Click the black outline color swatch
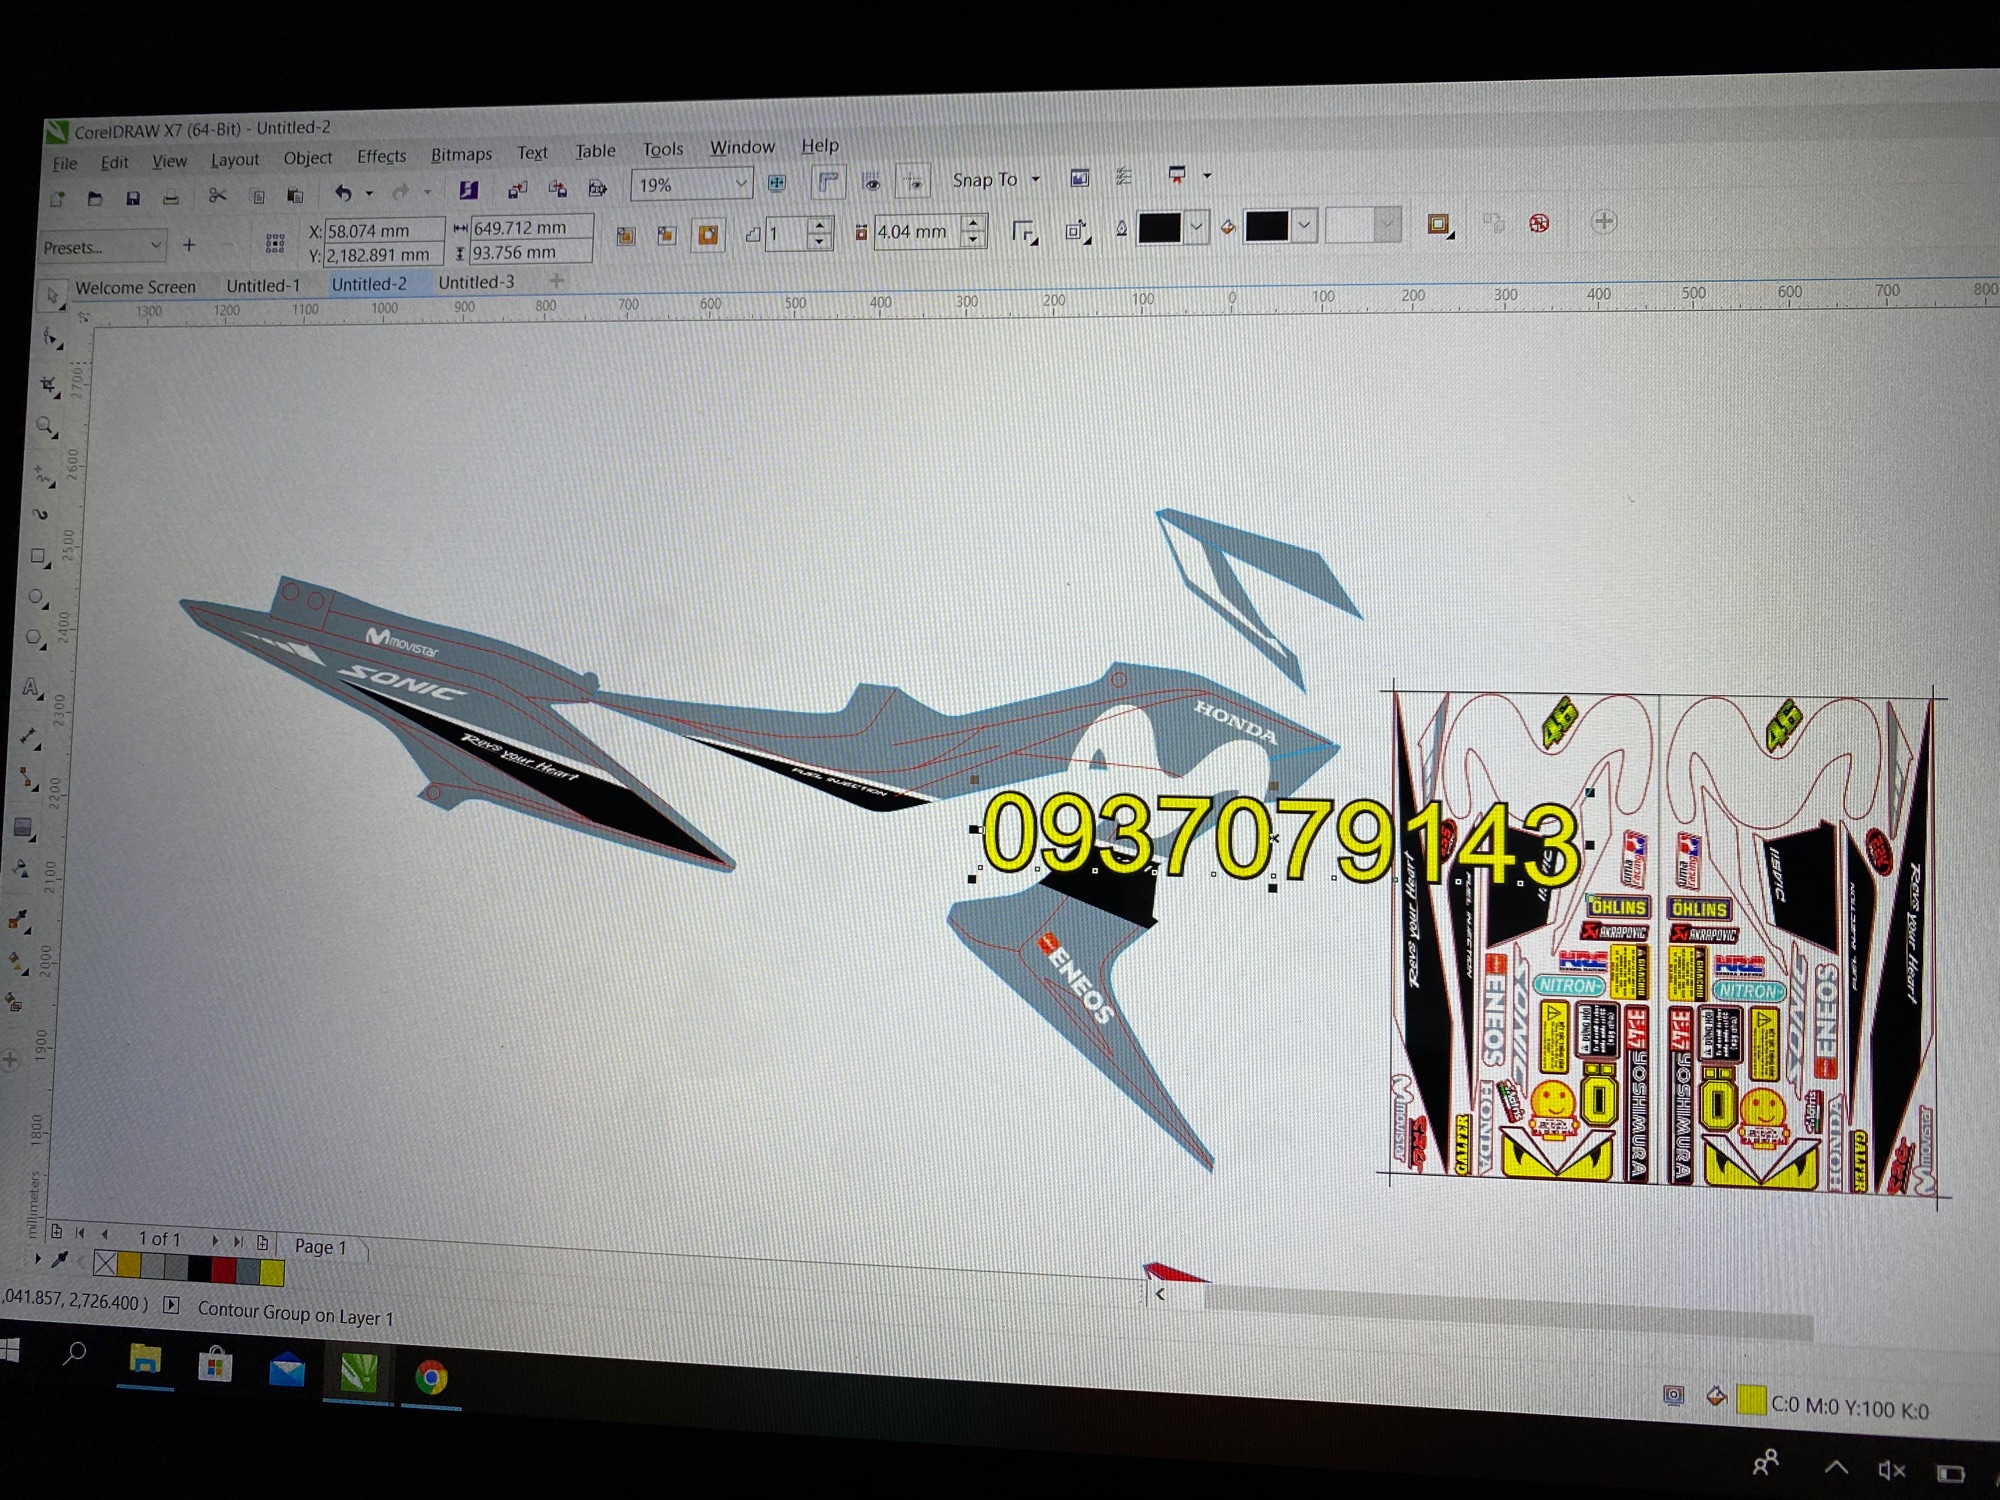Viewport: 2000px width, 1500px height. click(1160, 228)
